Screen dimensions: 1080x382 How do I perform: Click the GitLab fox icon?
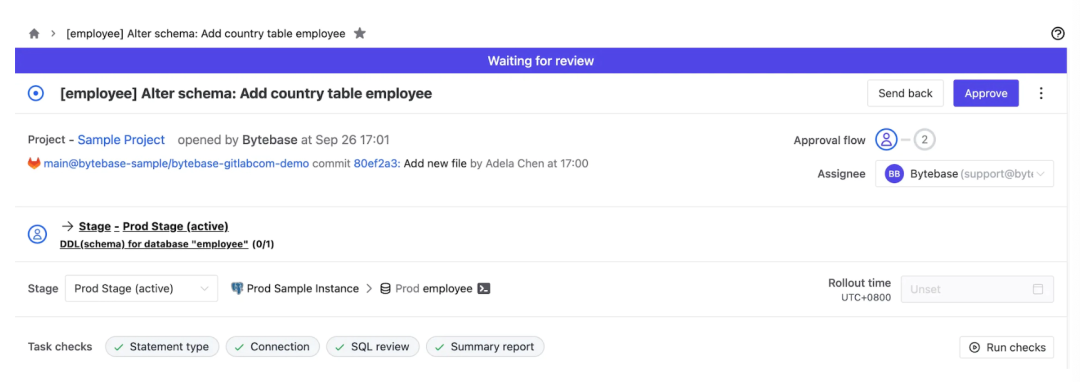34,164
